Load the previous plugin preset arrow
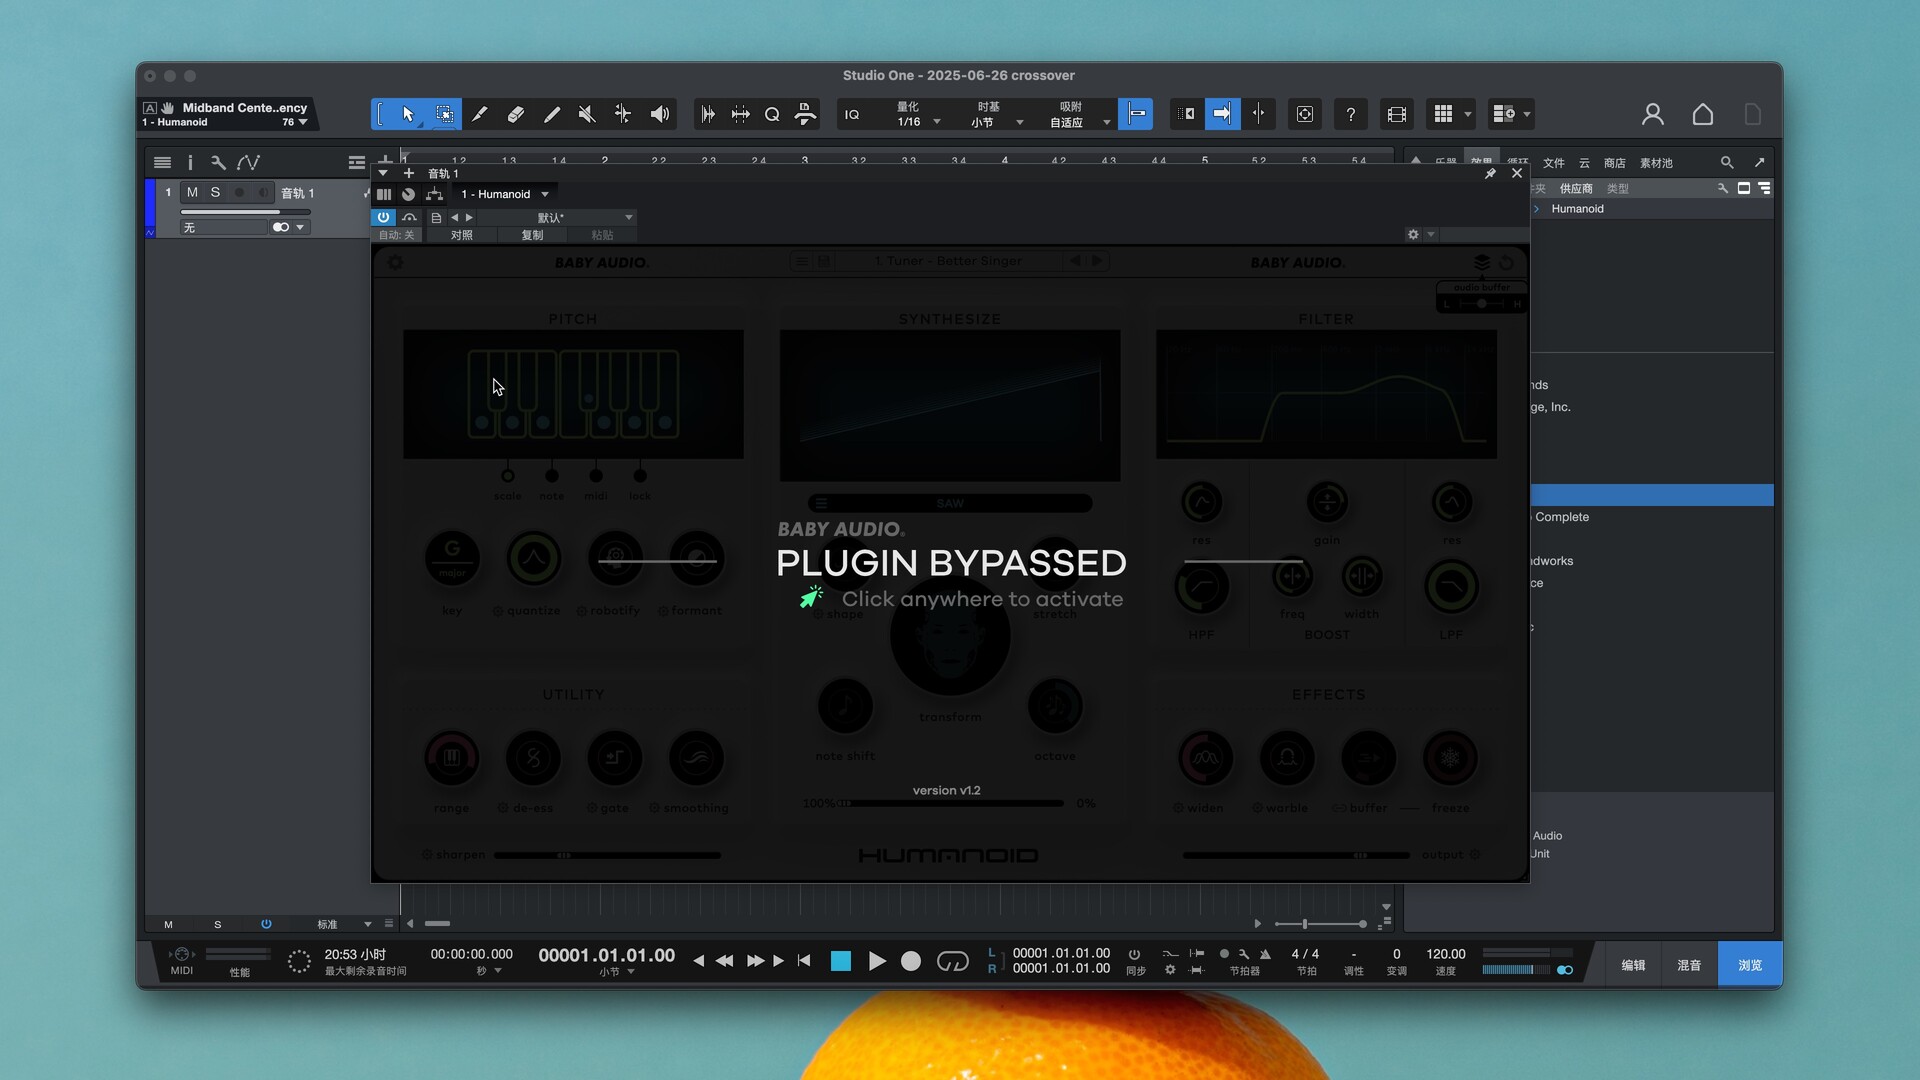 coord(455,217)
